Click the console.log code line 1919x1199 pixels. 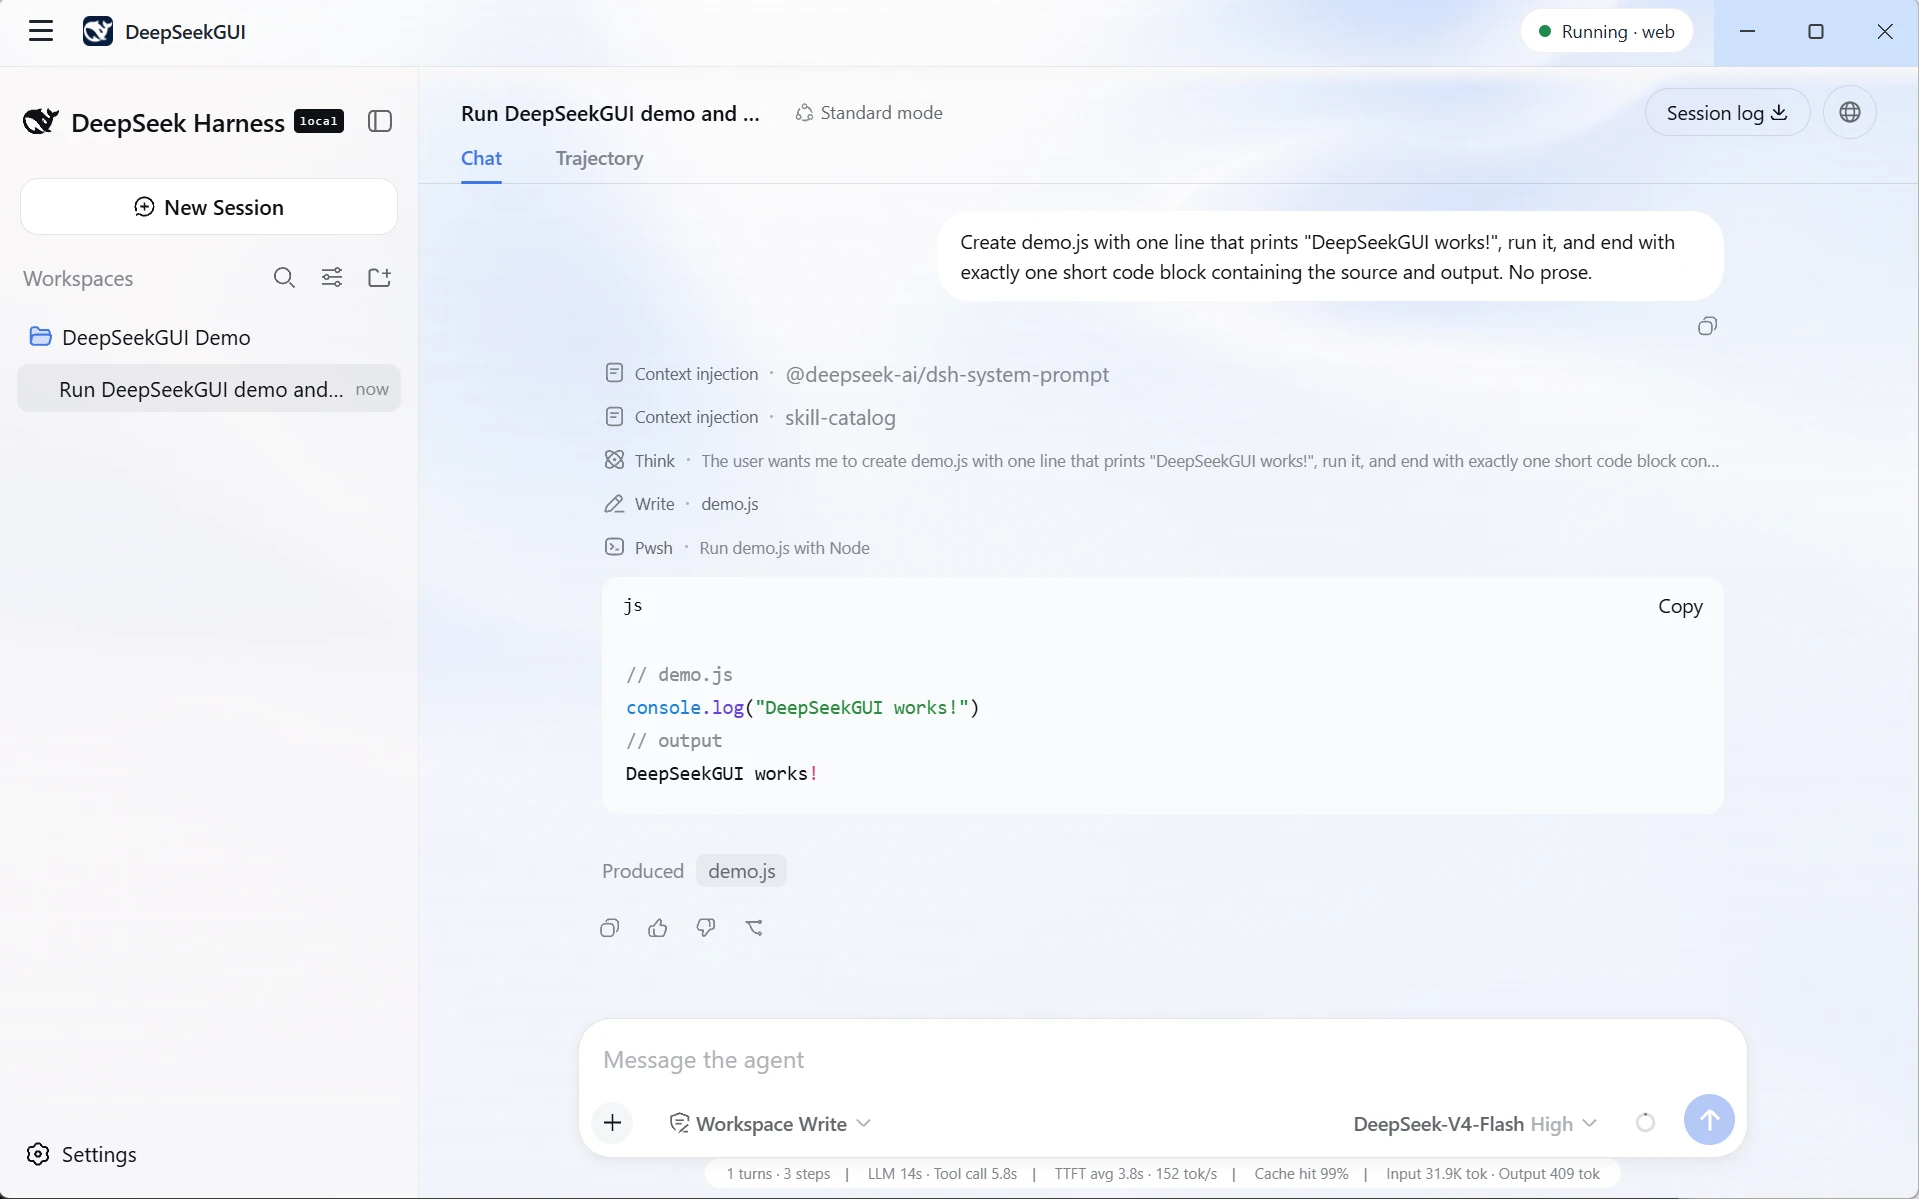point(802,707)
